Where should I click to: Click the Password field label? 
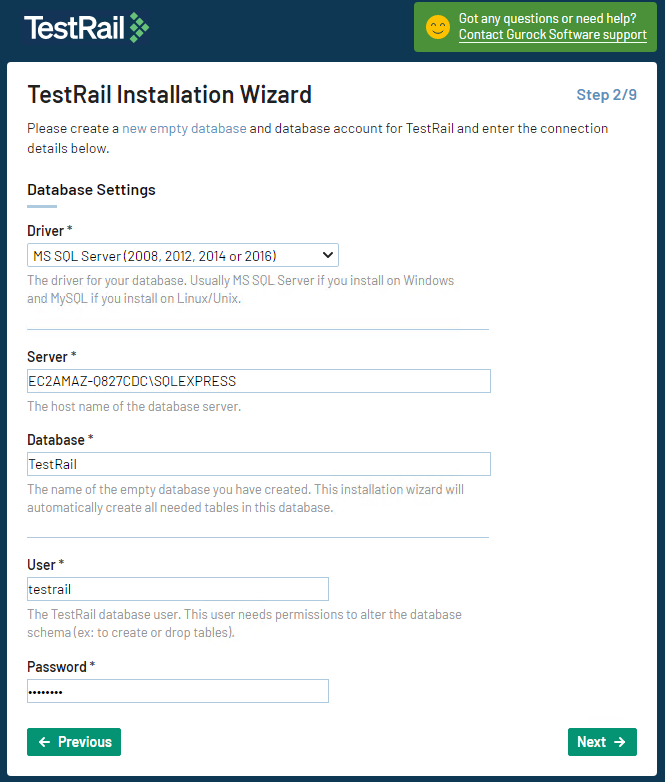(x=61, y=667)
